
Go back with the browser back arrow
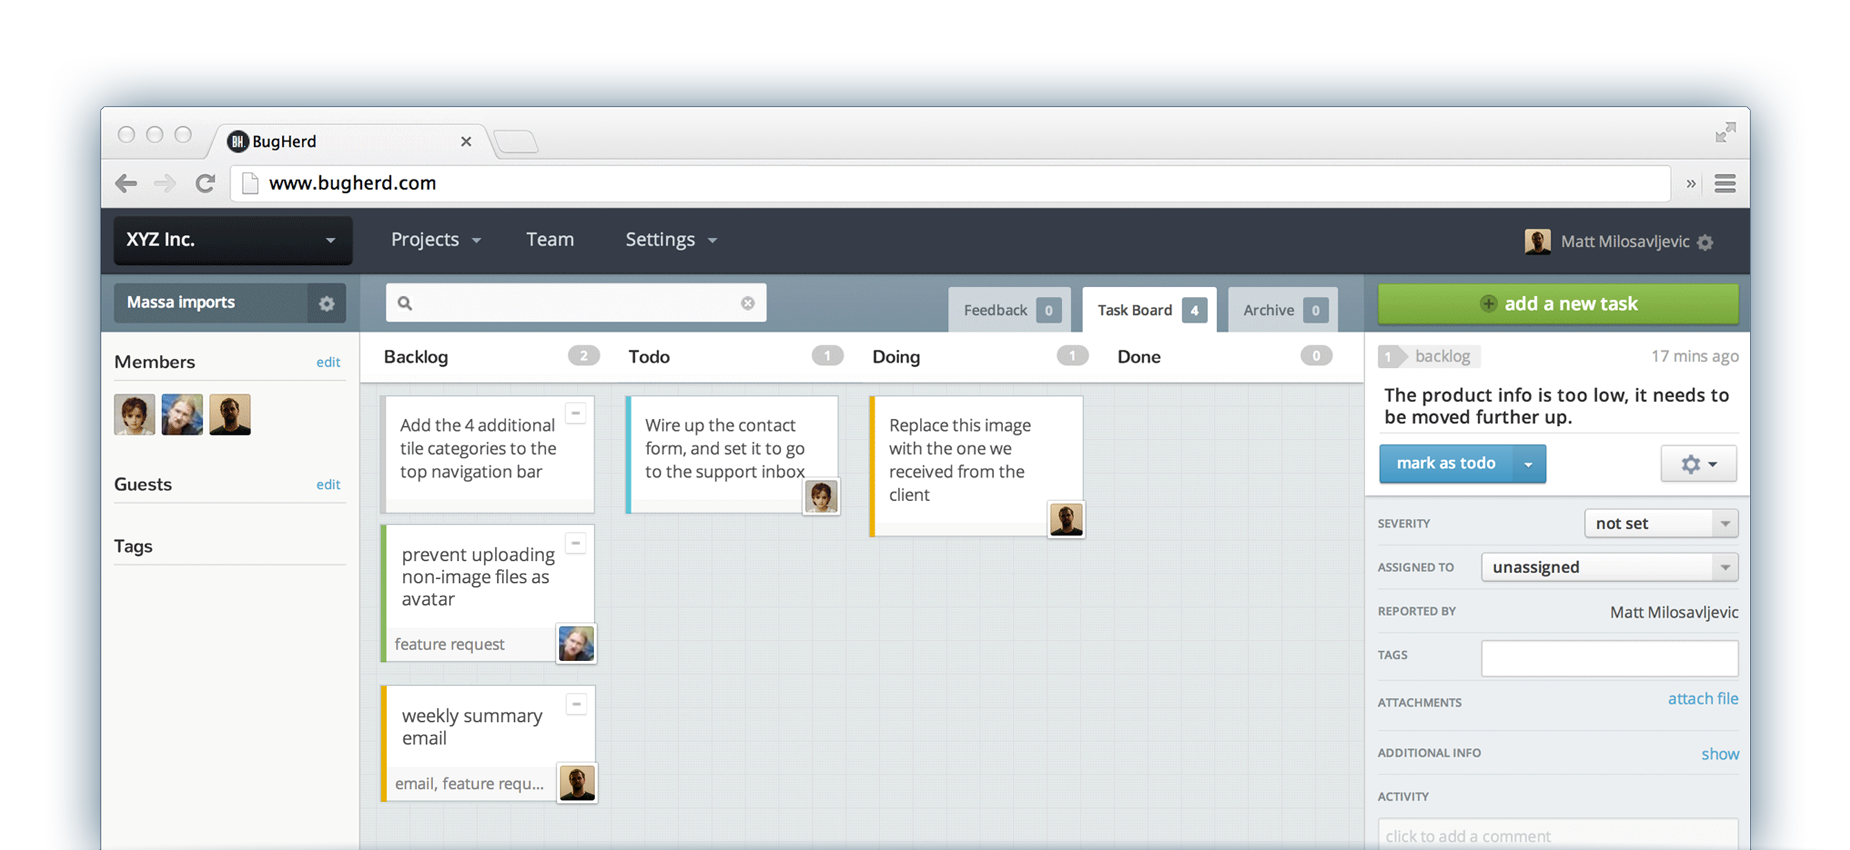(126, 183)
